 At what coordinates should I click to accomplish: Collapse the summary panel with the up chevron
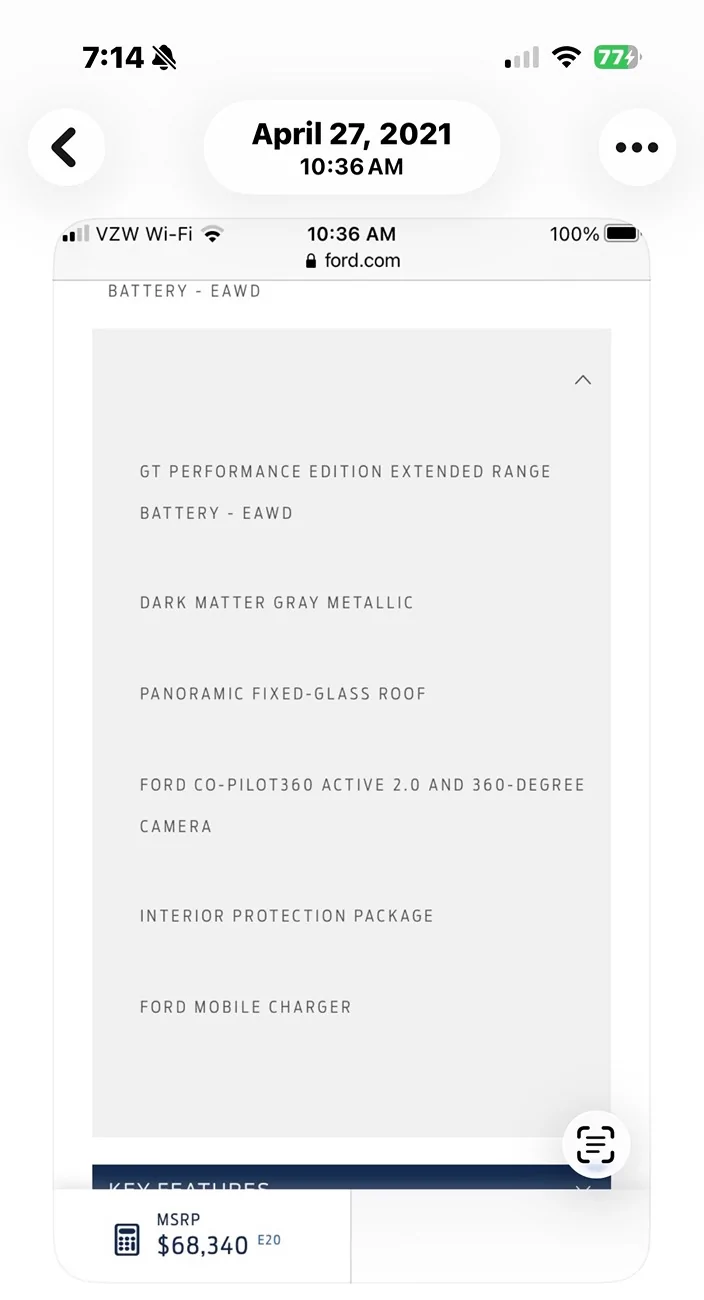click(583, 380)
